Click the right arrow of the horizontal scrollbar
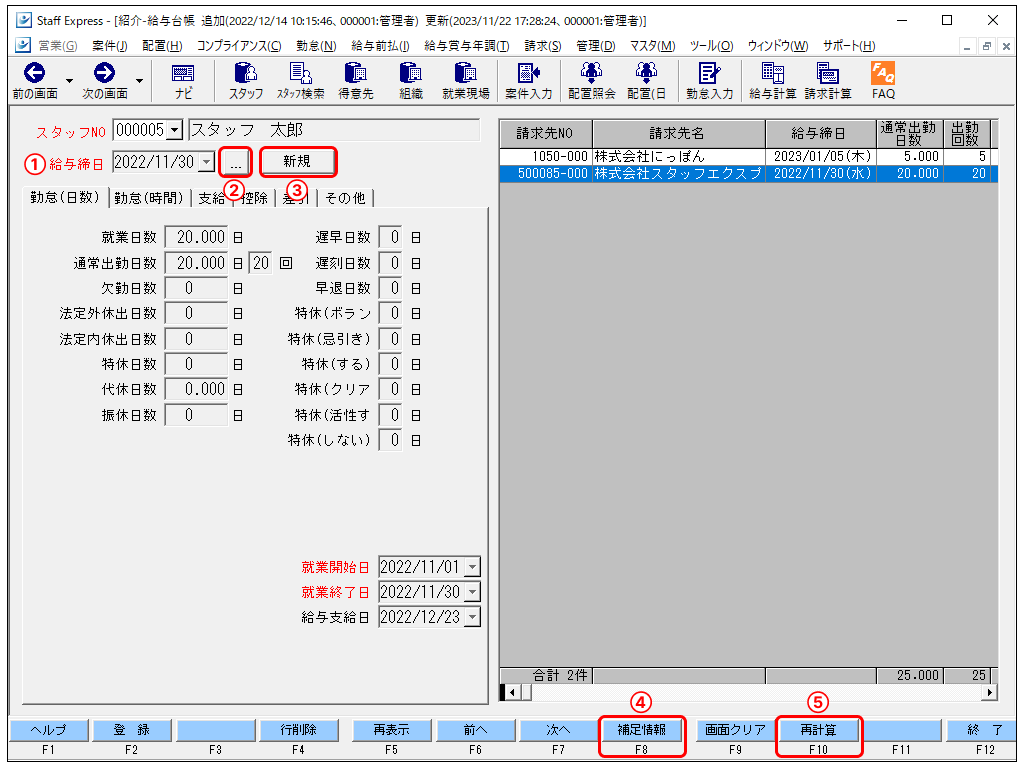The image size is (1024, 768). pos(990,692)
